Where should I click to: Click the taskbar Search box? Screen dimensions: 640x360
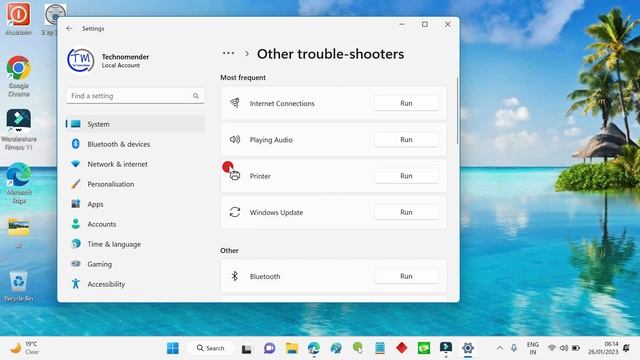(x=211, y=348)
